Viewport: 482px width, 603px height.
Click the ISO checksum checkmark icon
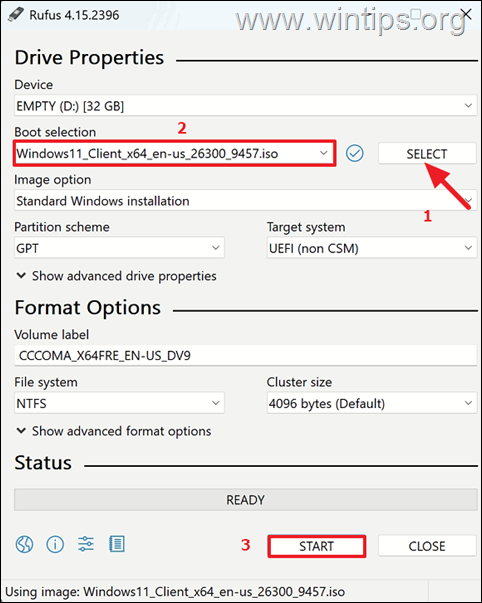(354, 153)
